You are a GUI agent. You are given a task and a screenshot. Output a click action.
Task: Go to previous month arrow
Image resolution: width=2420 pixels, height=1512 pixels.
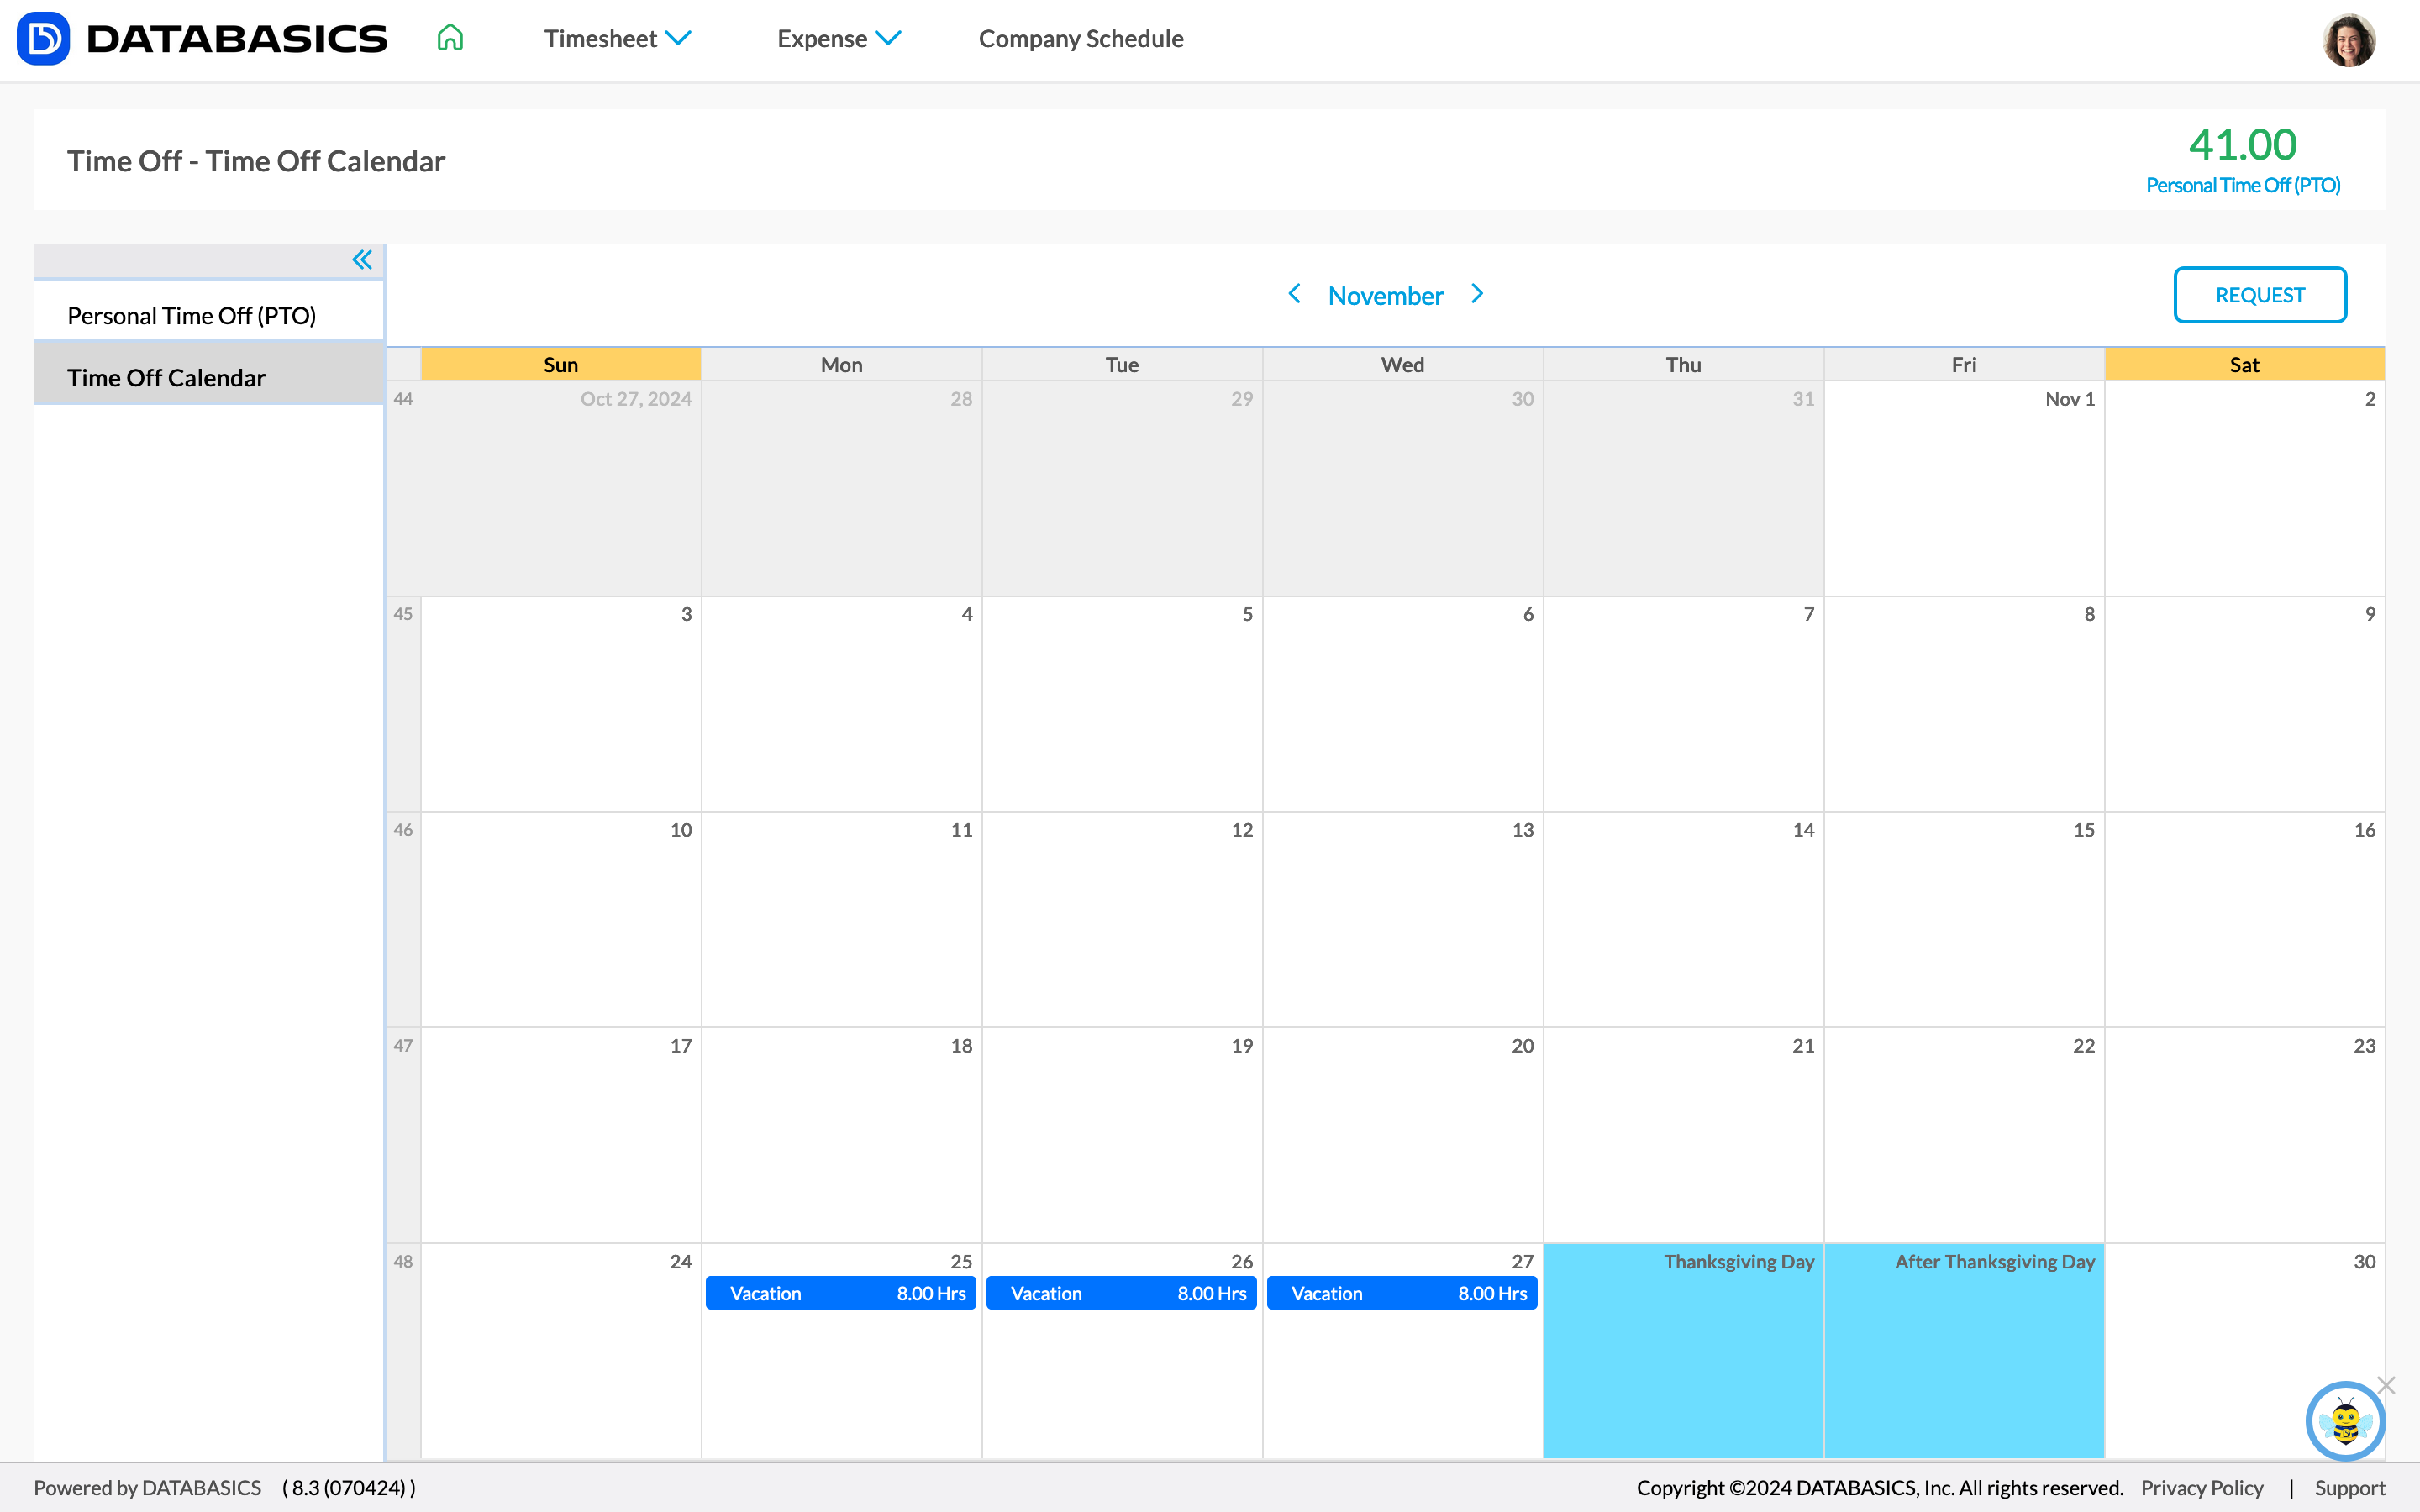click(1294, 294)
